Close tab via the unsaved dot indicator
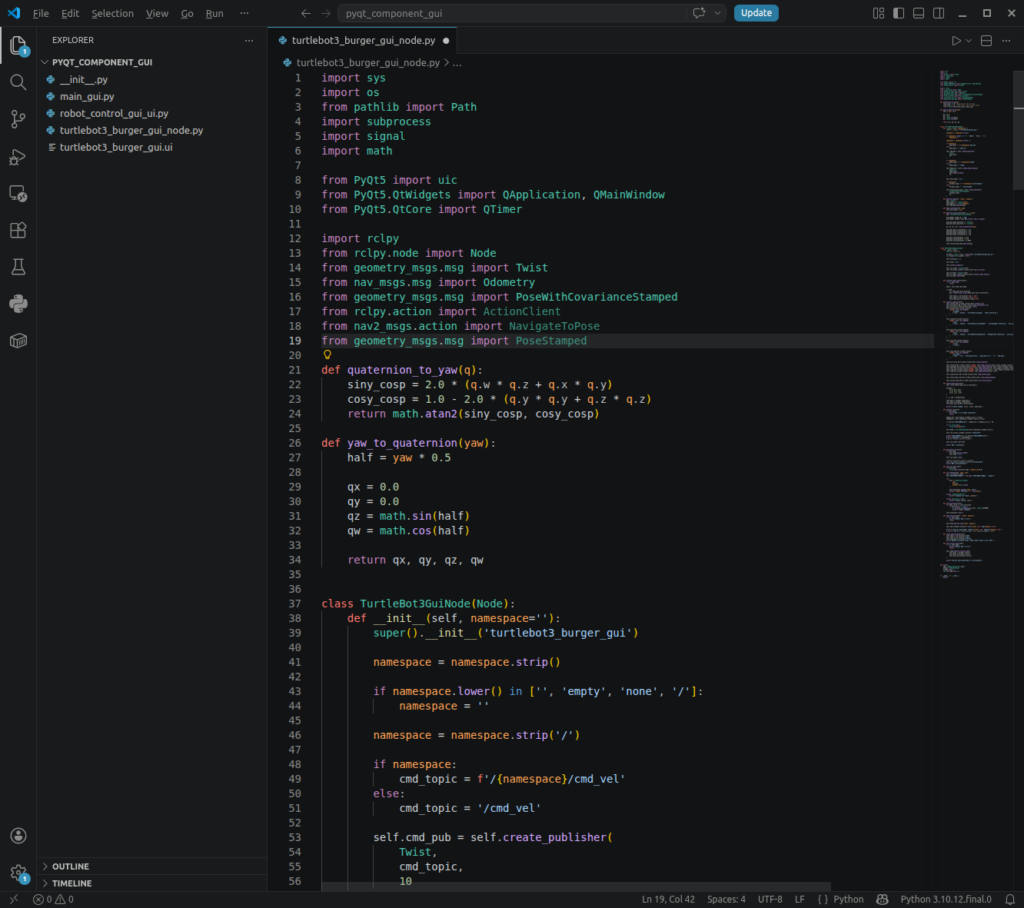Image resolution: width=1024 pixels, height=908 pixels. click(x=446, y=41)
